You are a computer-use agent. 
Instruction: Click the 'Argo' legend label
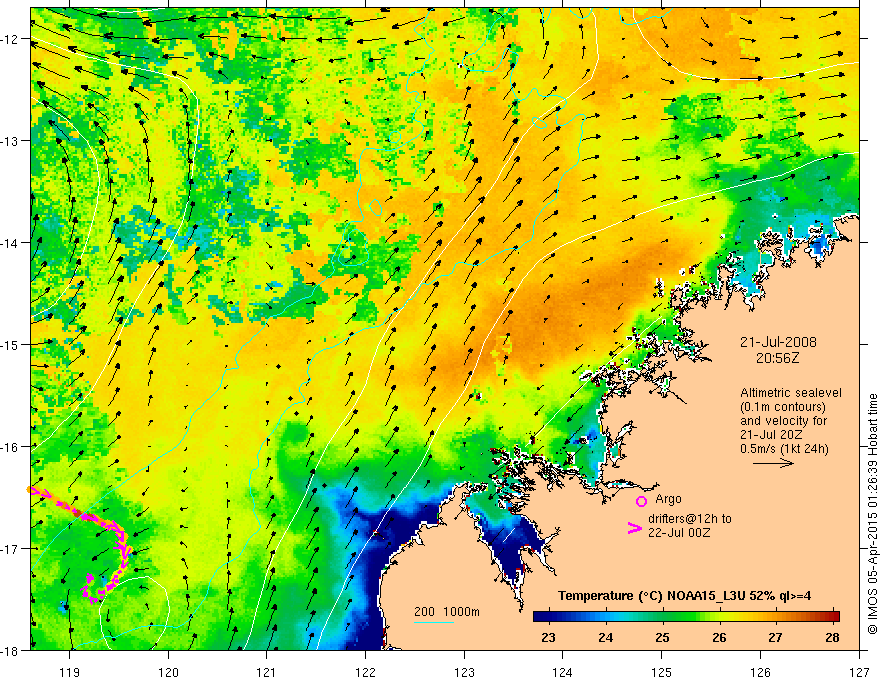point(668,499)
